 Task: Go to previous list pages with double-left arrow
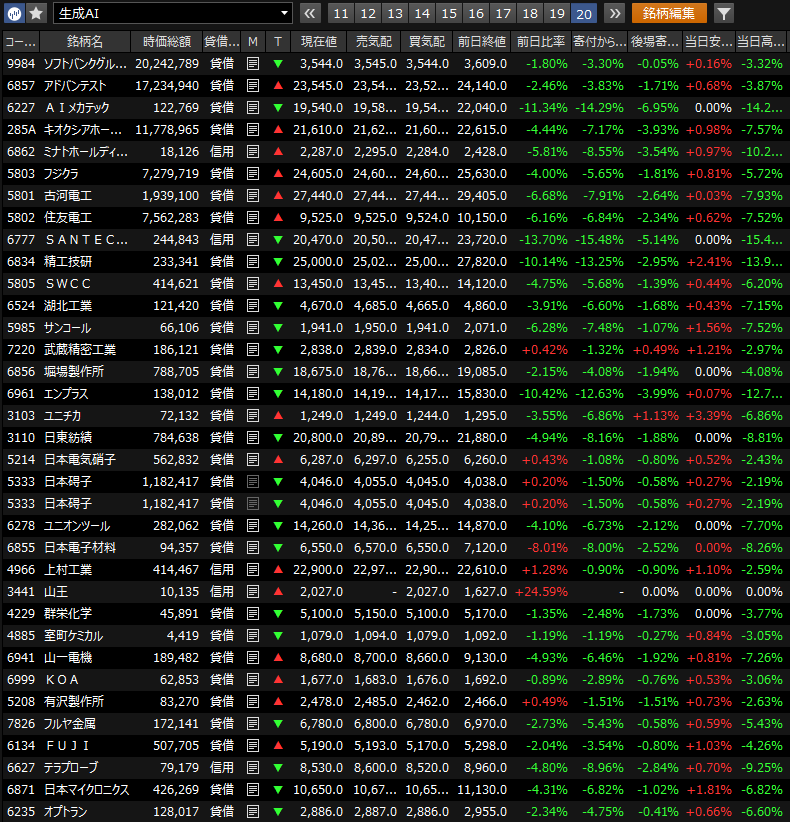click(x=309, y=13)
